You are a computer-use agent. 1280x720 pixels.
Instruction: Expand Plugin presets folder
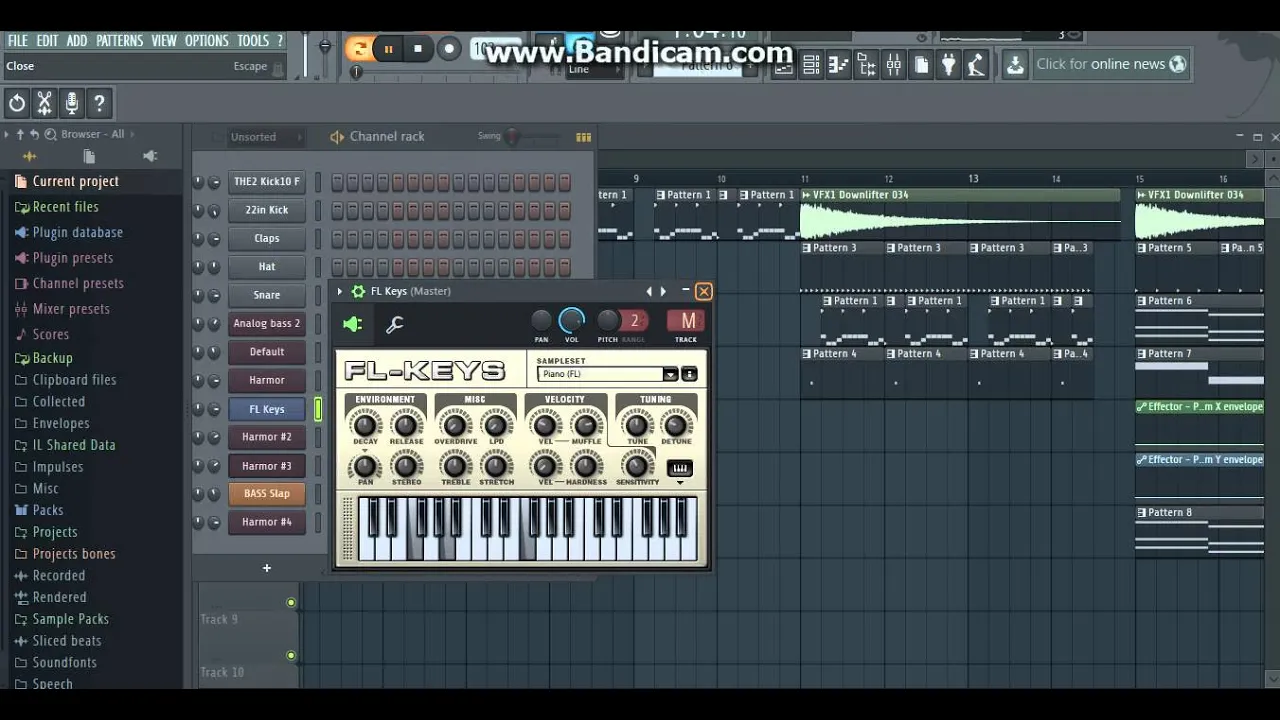[72, 258]
